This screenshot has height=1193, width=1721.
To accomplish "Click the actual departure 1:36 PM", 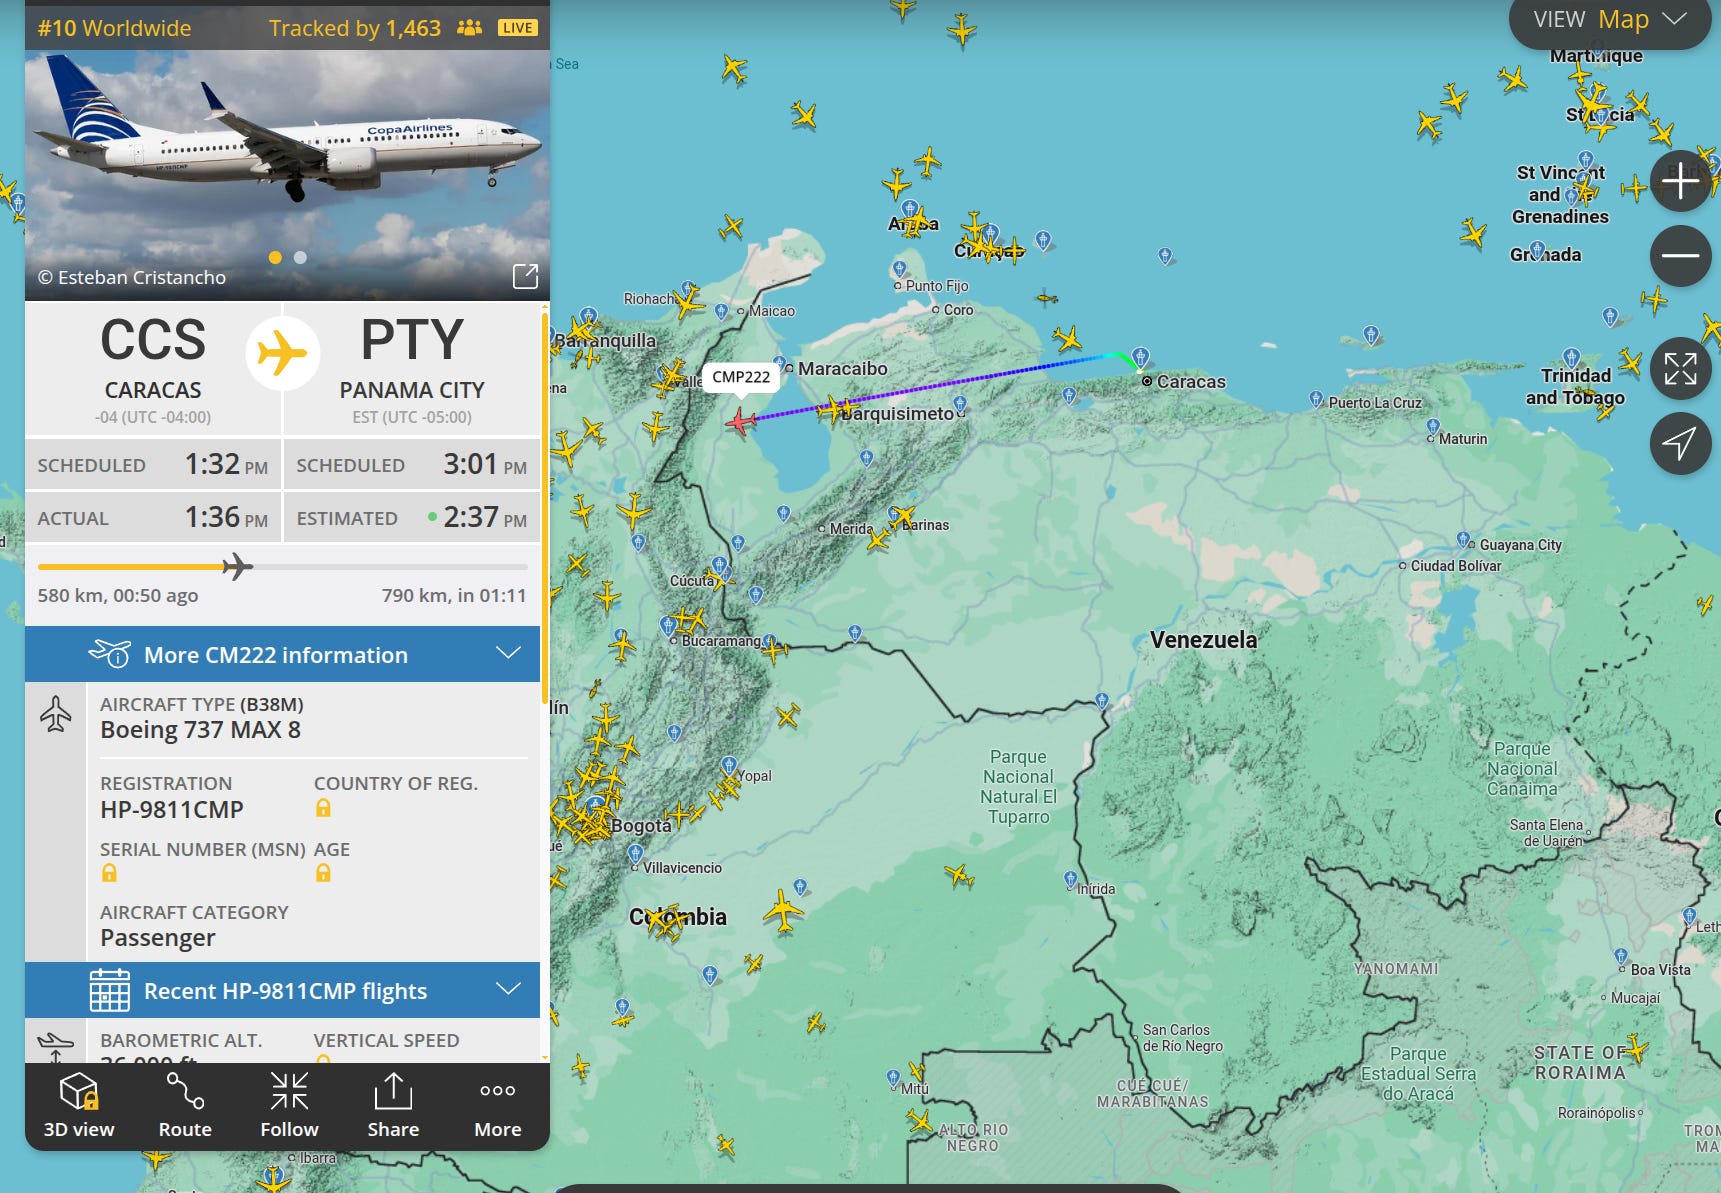I will click(x=226, y=517).
